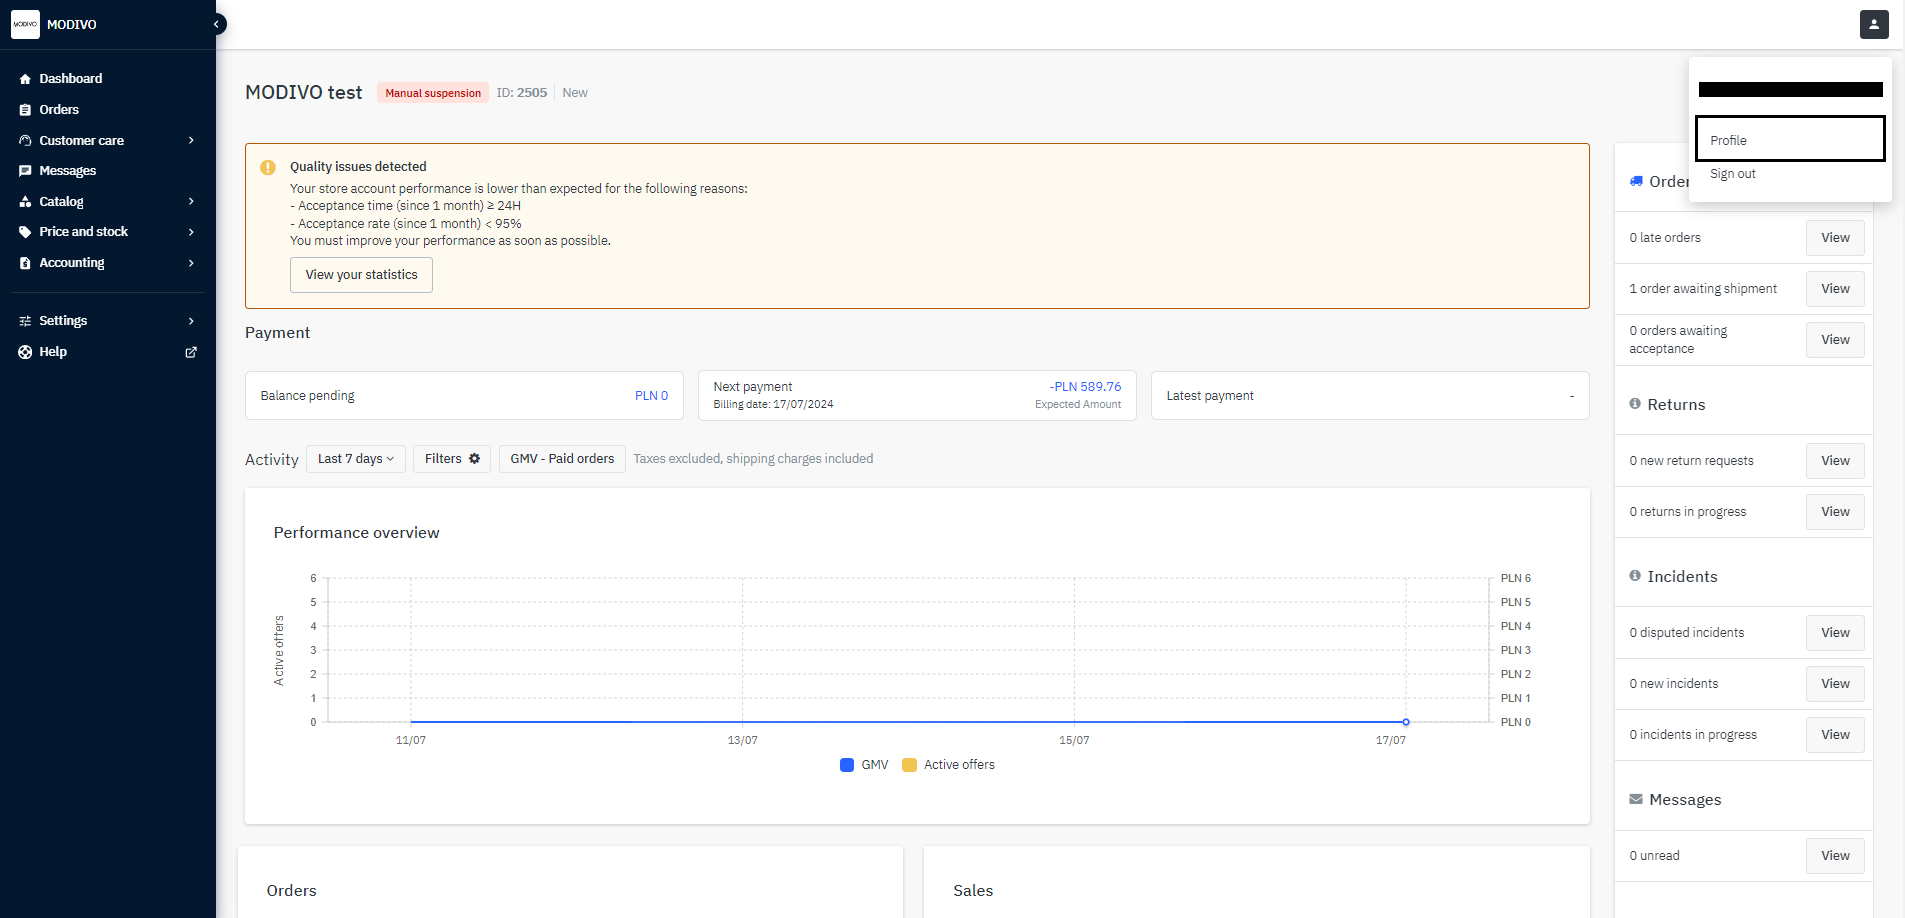The width and height of the screenshot is (1905, 918).
Task: Click the New status label
Action: point(575,93)
